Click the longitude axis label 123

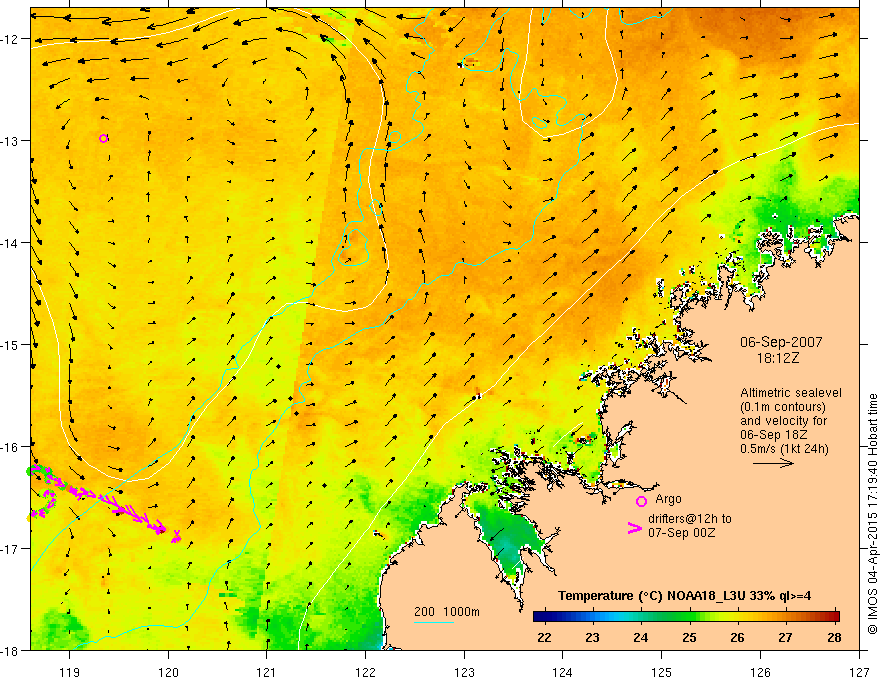click(x=464, y=672)
